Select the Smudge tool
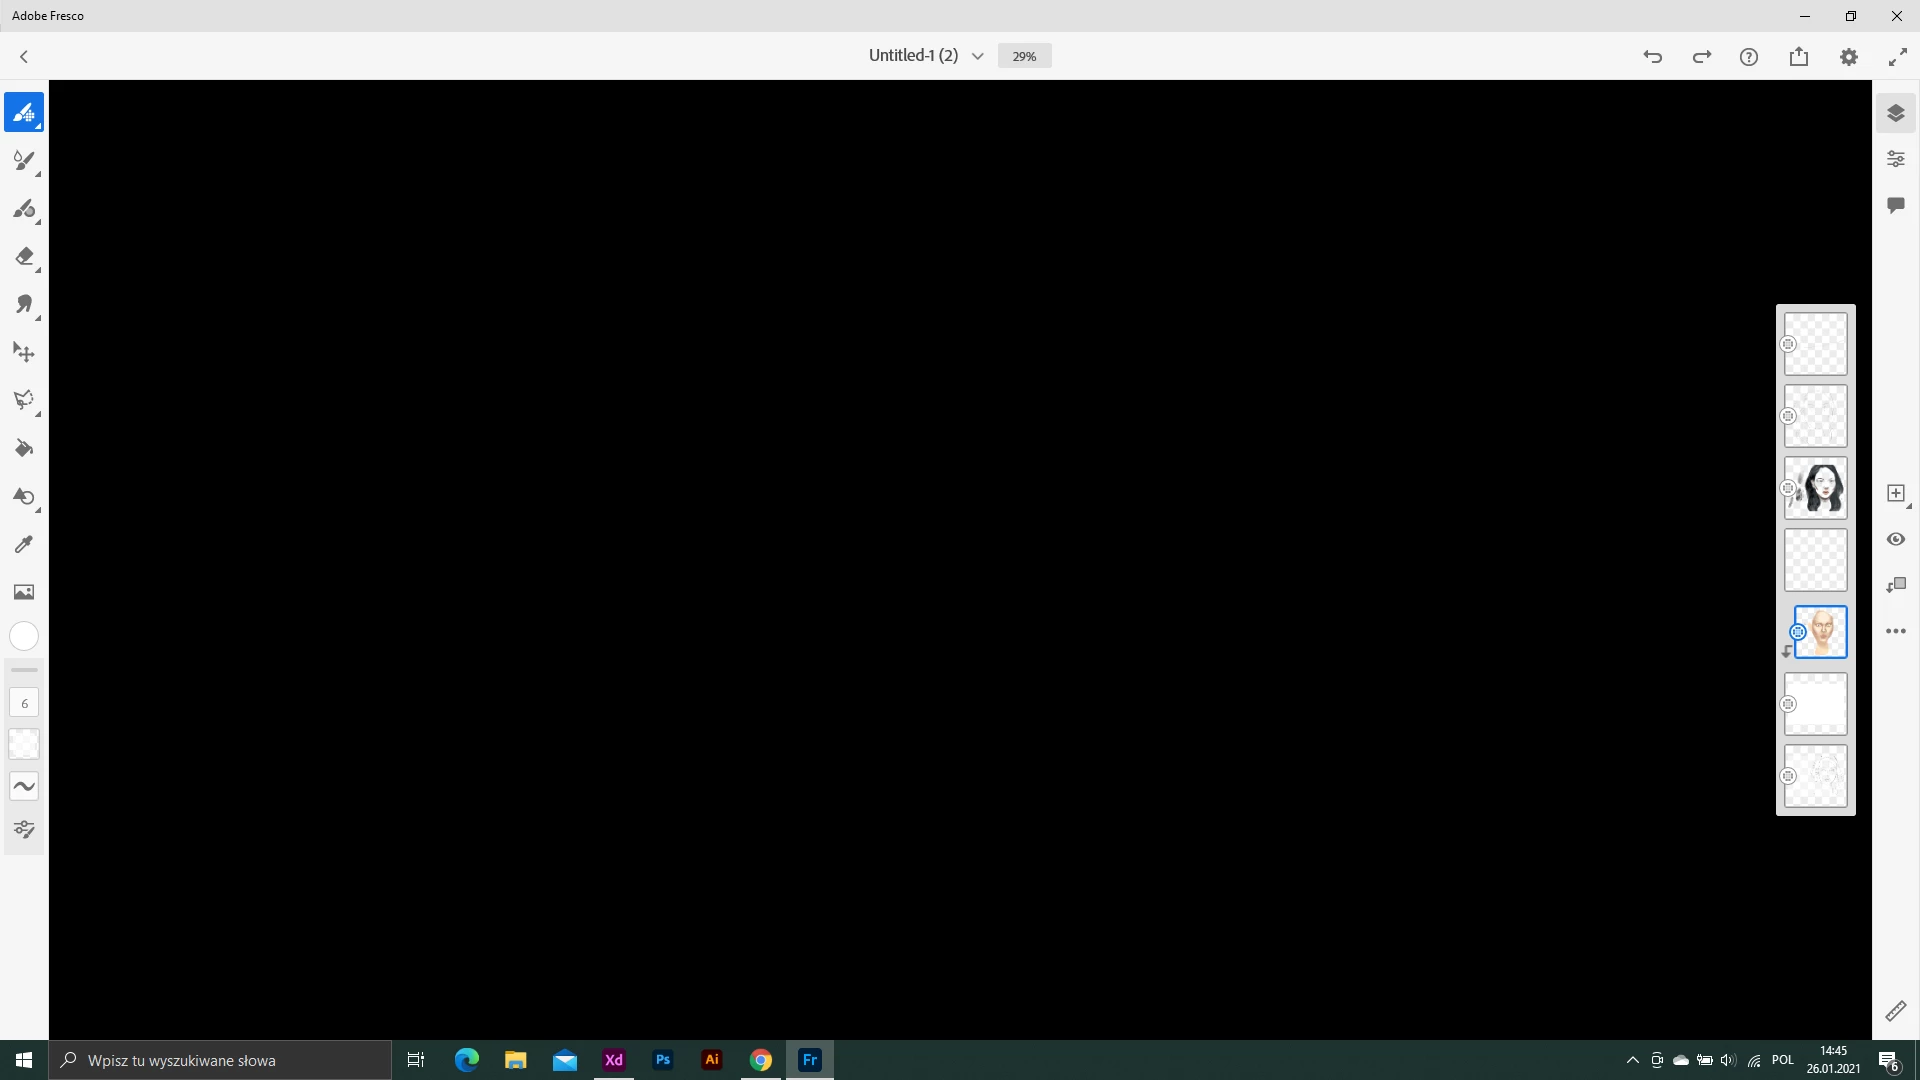This screenshot has height=1080, width=1920. 24,304
